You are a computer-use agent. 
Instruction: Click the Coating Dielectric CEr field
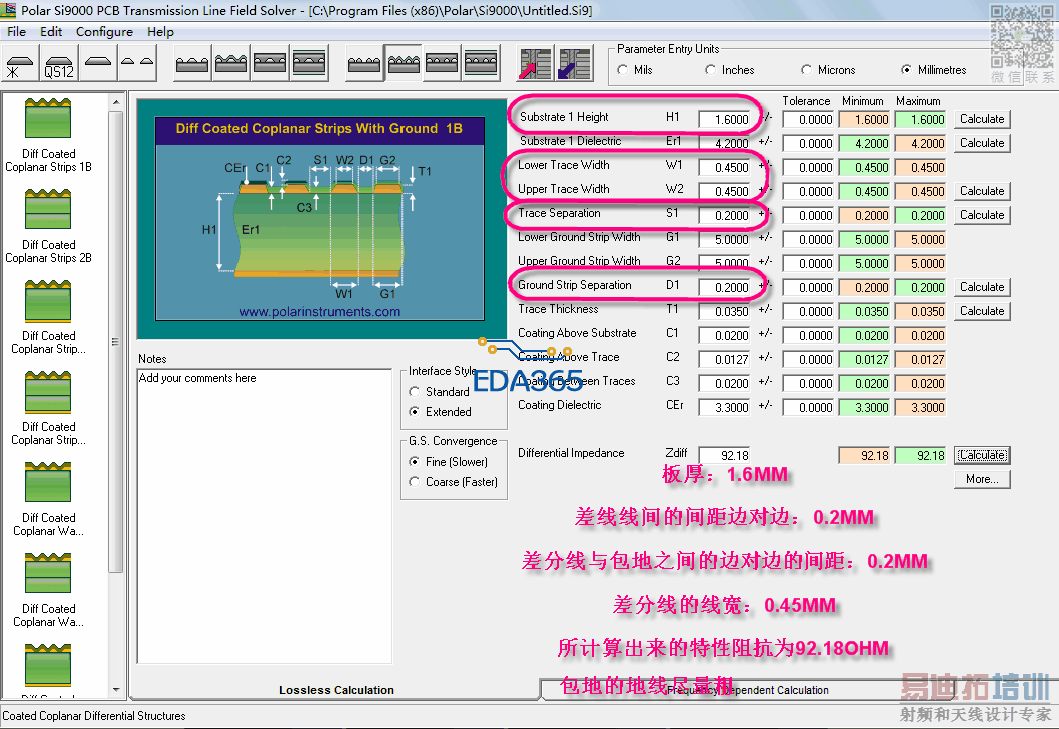point(724,407)
